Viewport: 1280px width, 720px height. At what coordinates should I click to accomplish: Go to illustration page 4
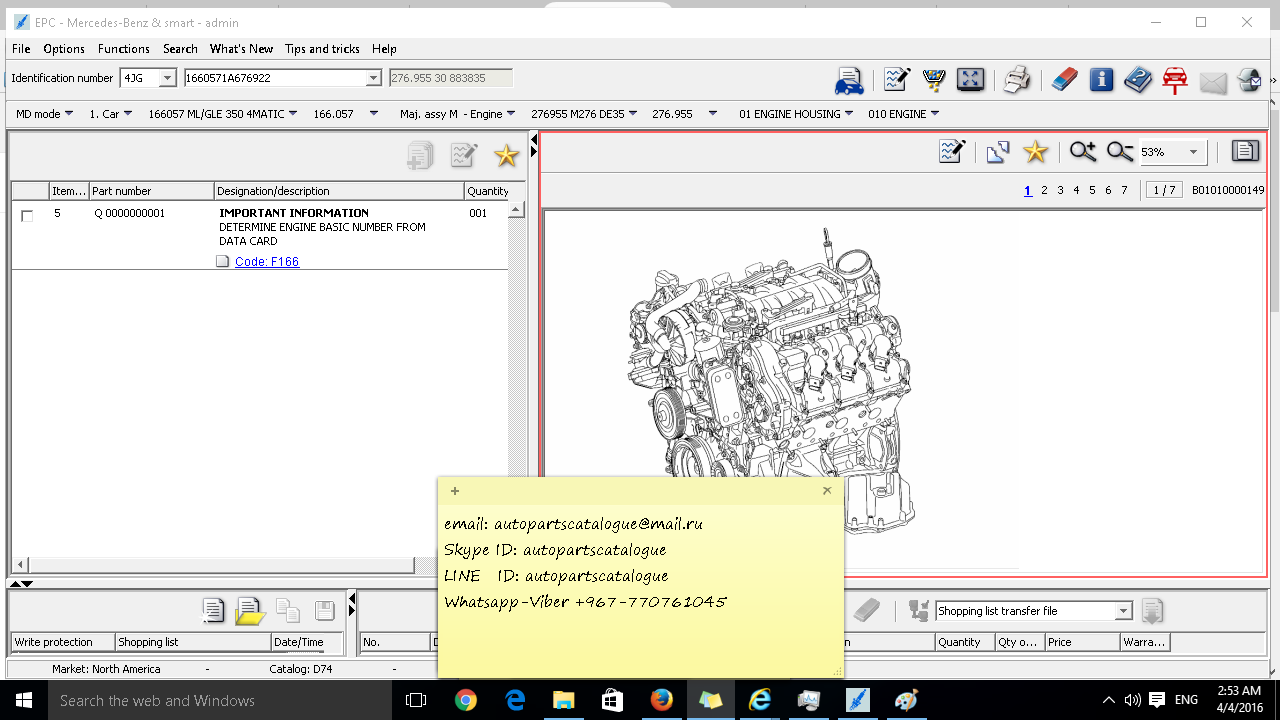click(1076, 190)
